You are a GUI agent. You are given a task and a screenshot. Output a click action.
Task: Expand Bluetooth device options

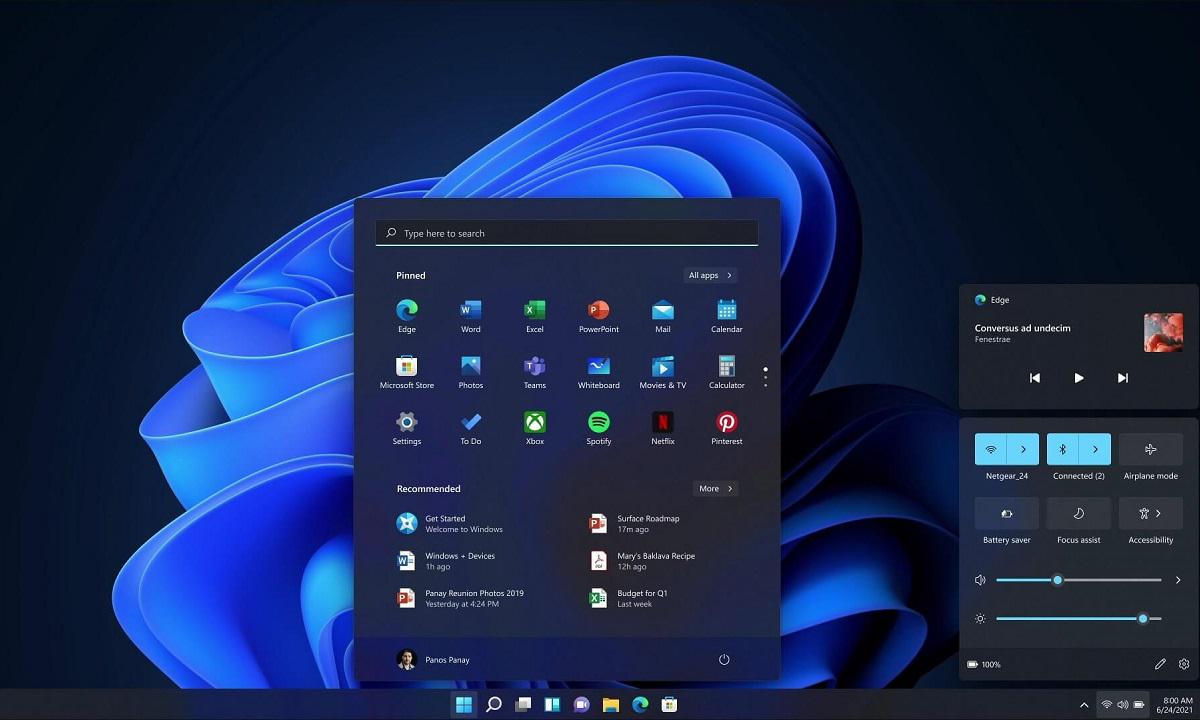1094,450
